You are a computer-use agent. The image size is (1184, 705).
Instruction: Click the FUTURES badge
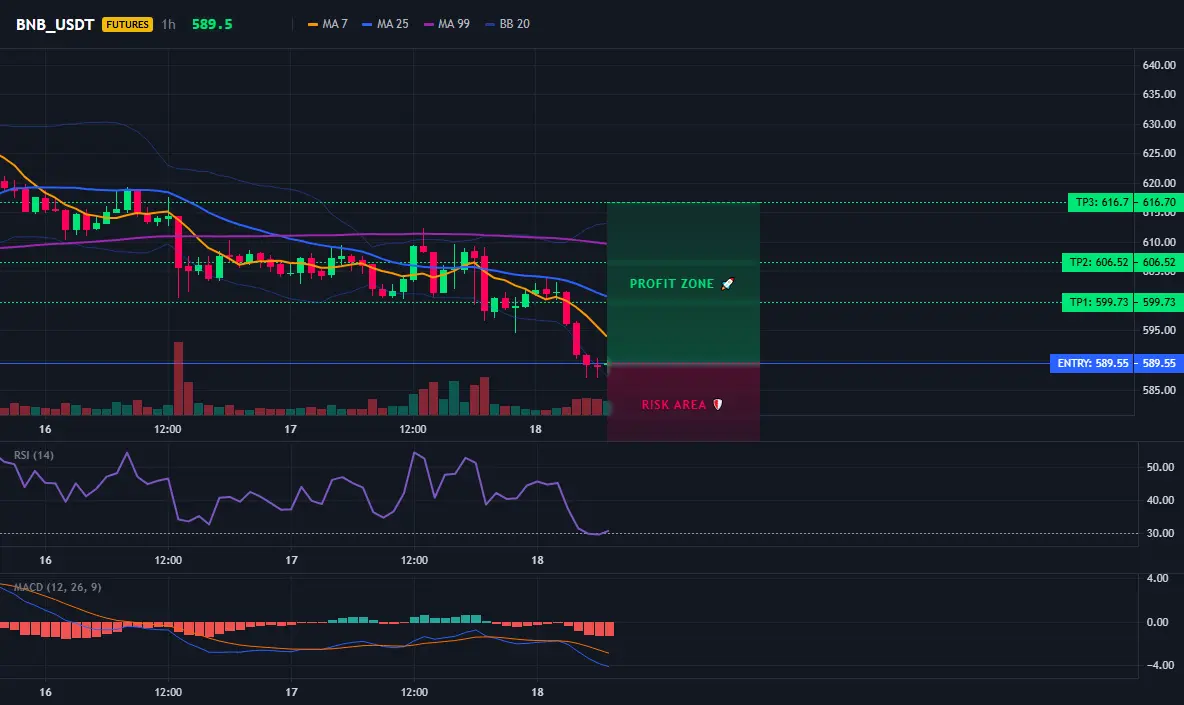point(128,24)
